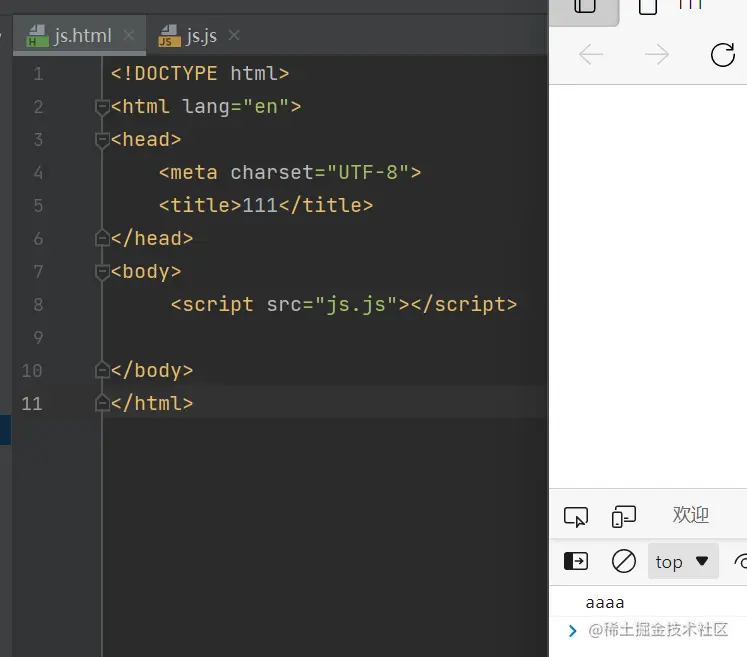Screen dimensions: 747x657
Task: Activate the inspect element picker in DevTools
Action: tap(575, 516)
